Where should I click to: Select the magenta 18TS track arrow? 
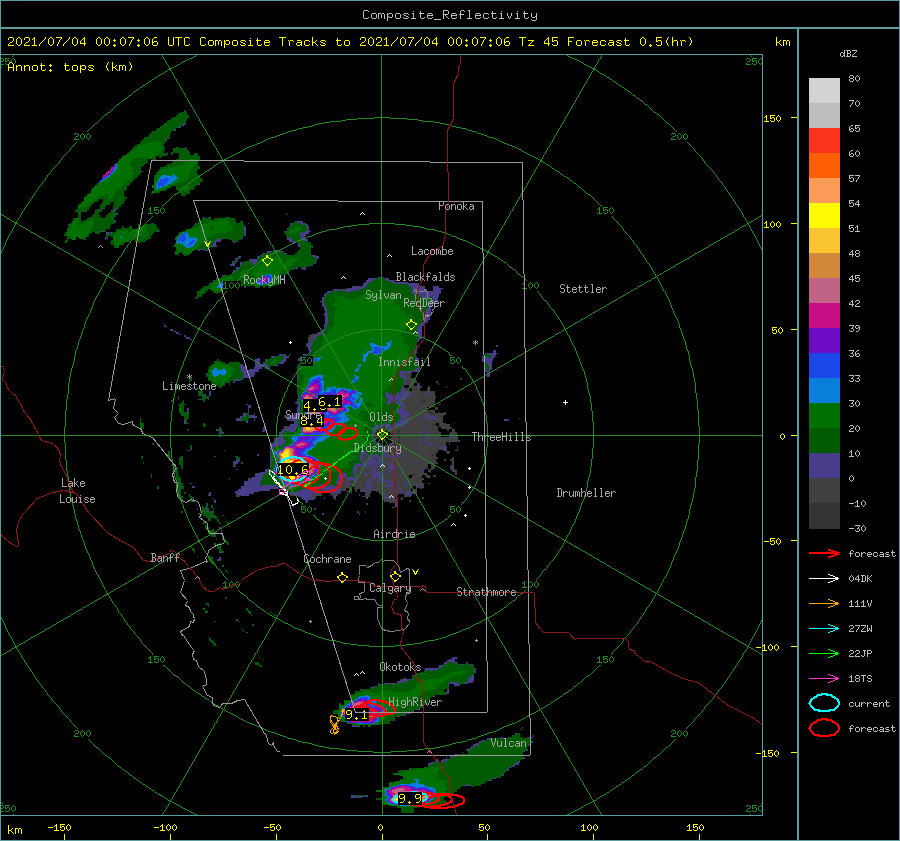pos(824,678)
